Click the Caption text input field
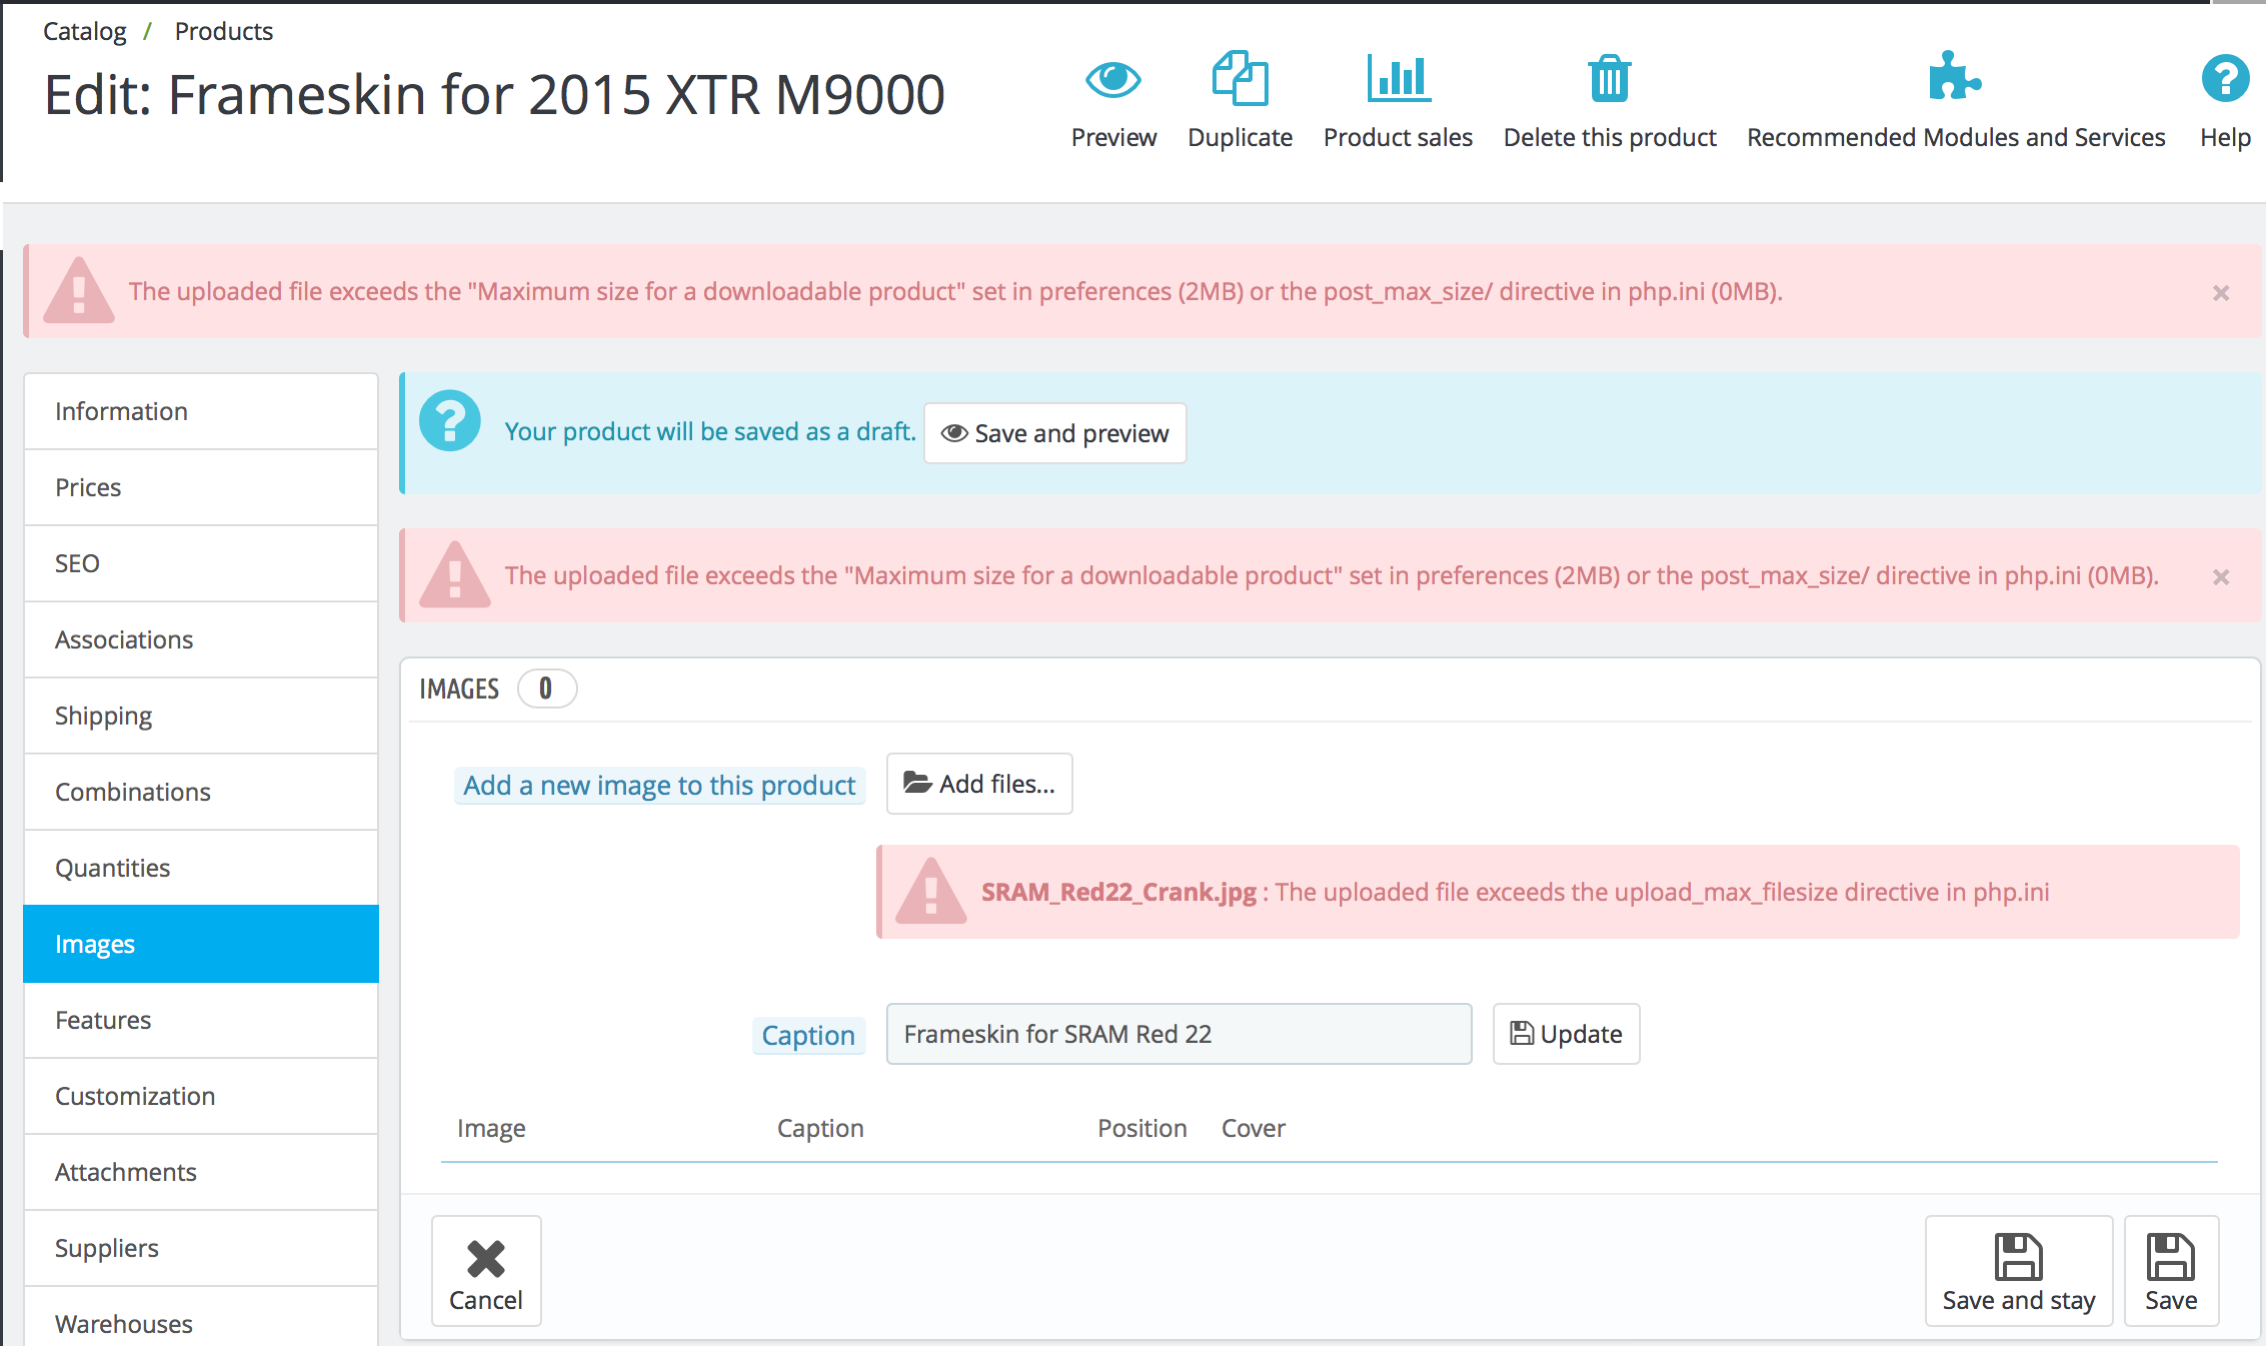The width and height of the screenshot is (2266, 1346). click(x=1178, y=1034)
